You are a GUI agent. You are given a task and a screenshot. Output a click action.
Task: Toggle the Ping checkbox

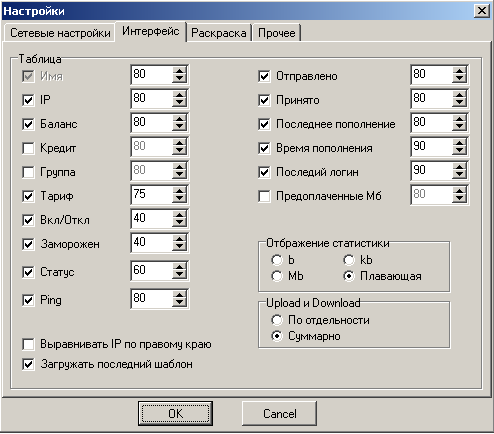[28, 300]
